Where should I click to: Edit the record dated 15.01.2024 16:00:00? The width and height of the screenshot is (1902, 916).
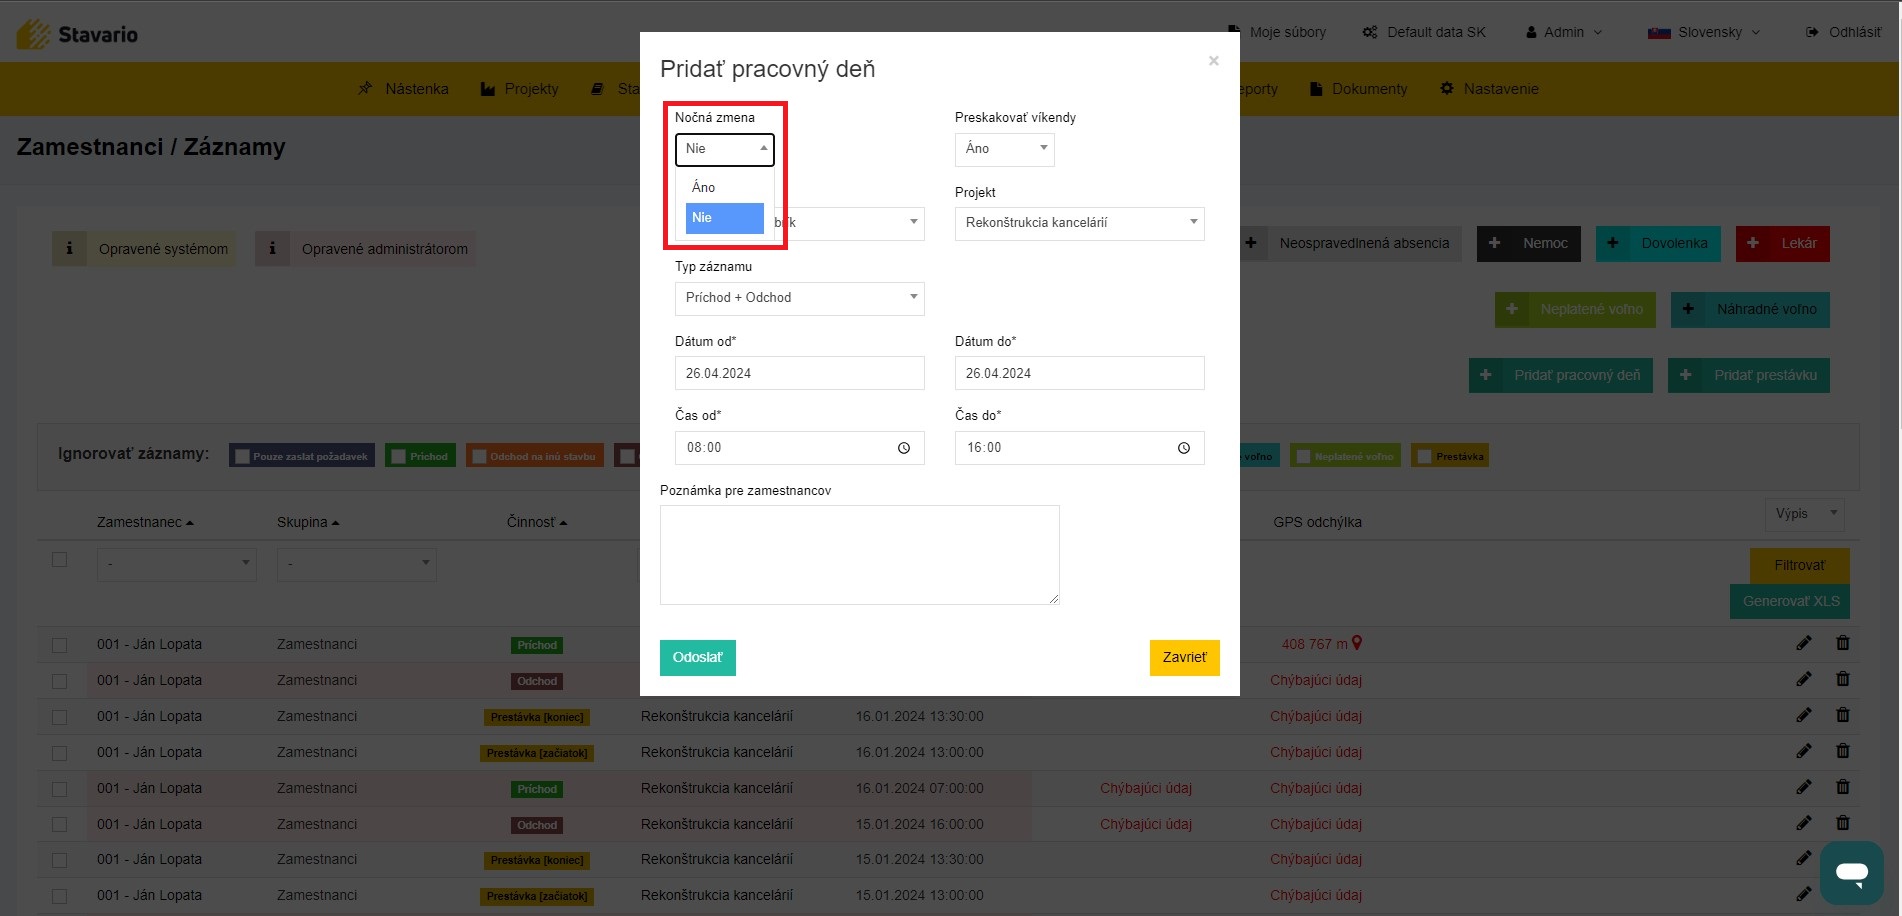tap(1804, 823)
